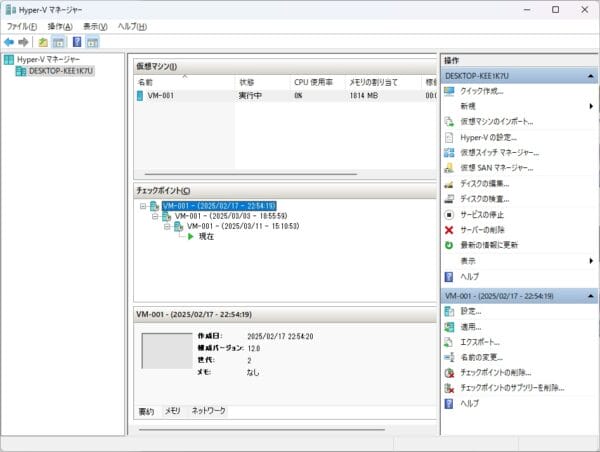Expand the 表示 submenu arrow in actions
Viewport: 600px width, 452px height.
(x=591, y=261)
